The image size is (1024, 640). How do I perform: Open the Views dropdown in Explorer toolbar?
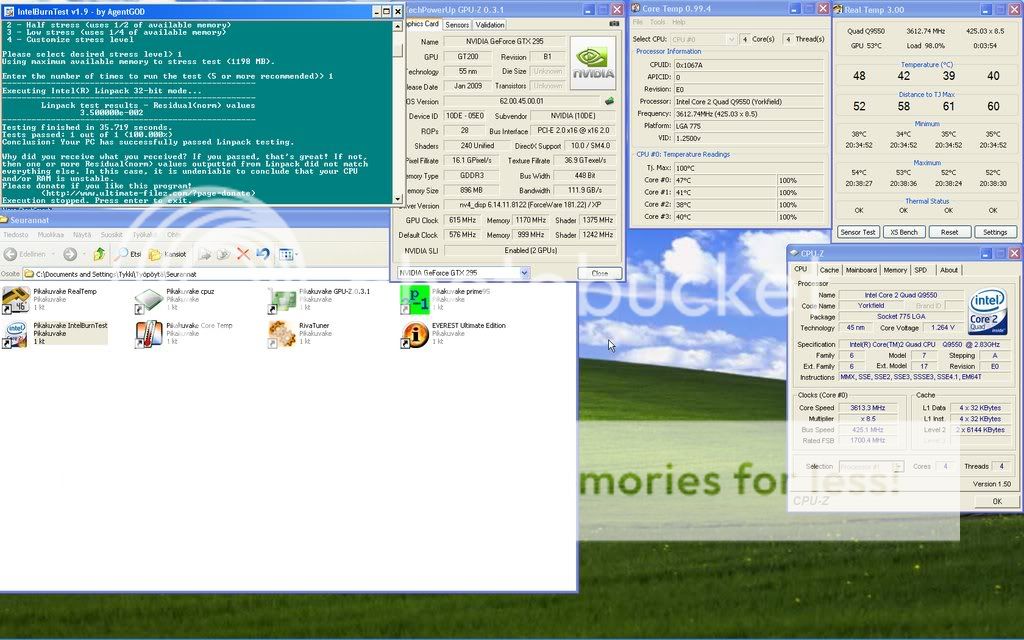click(288, 254)
